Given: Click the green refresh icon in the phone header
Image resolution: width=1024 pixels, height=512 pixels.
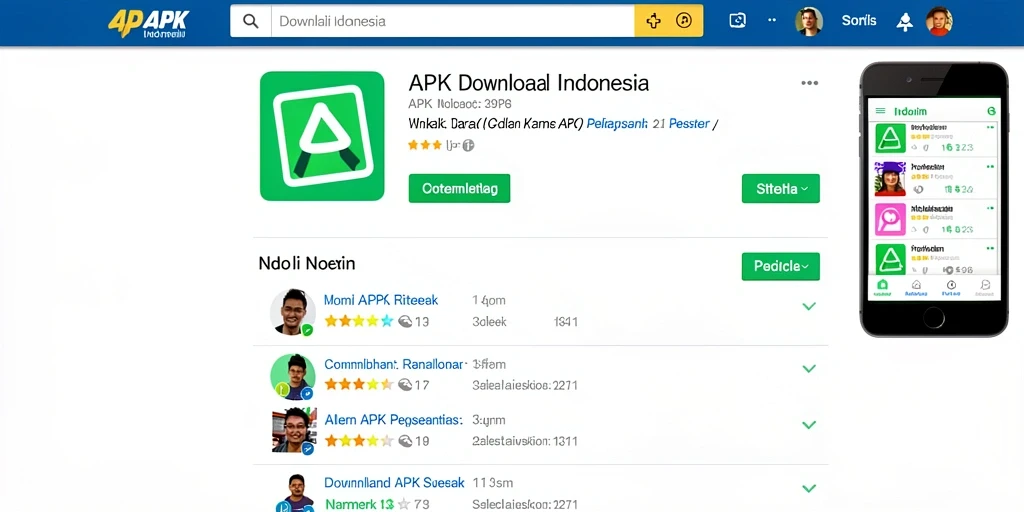Looking at the screenshot, I should 991,111.
